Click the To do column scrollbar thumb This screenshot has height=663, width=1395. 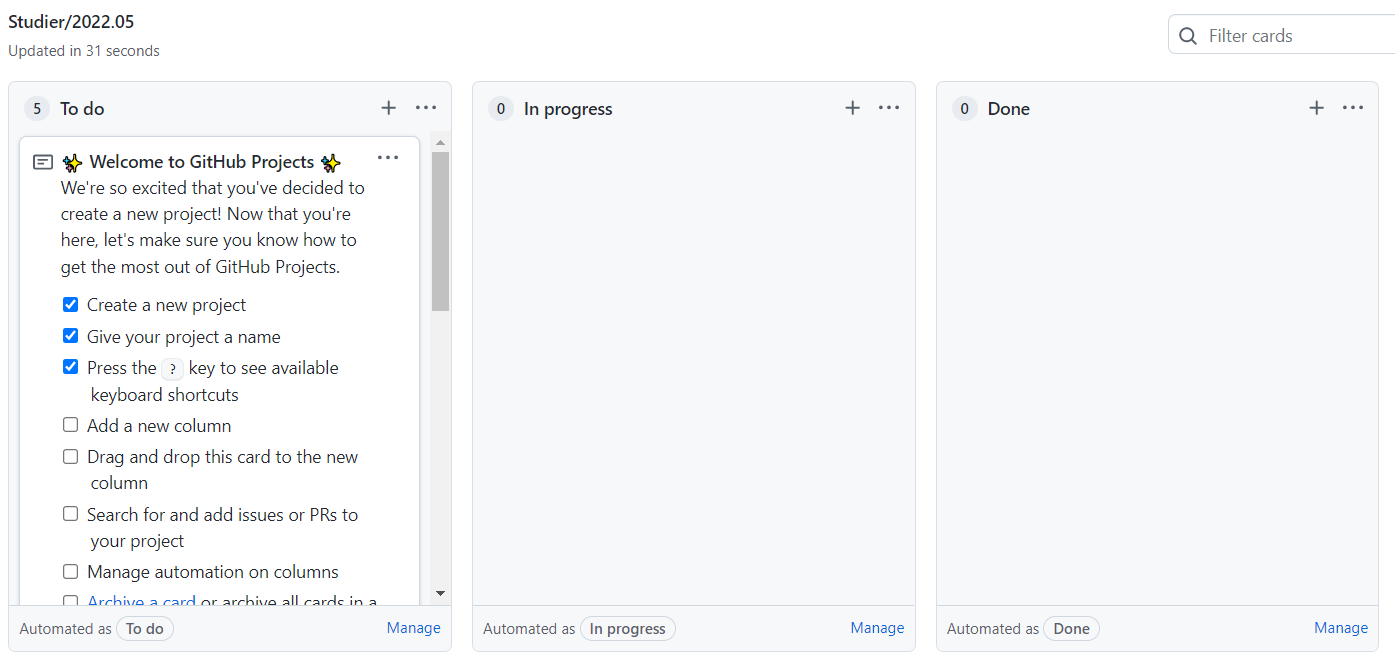[x=440, y=231]
